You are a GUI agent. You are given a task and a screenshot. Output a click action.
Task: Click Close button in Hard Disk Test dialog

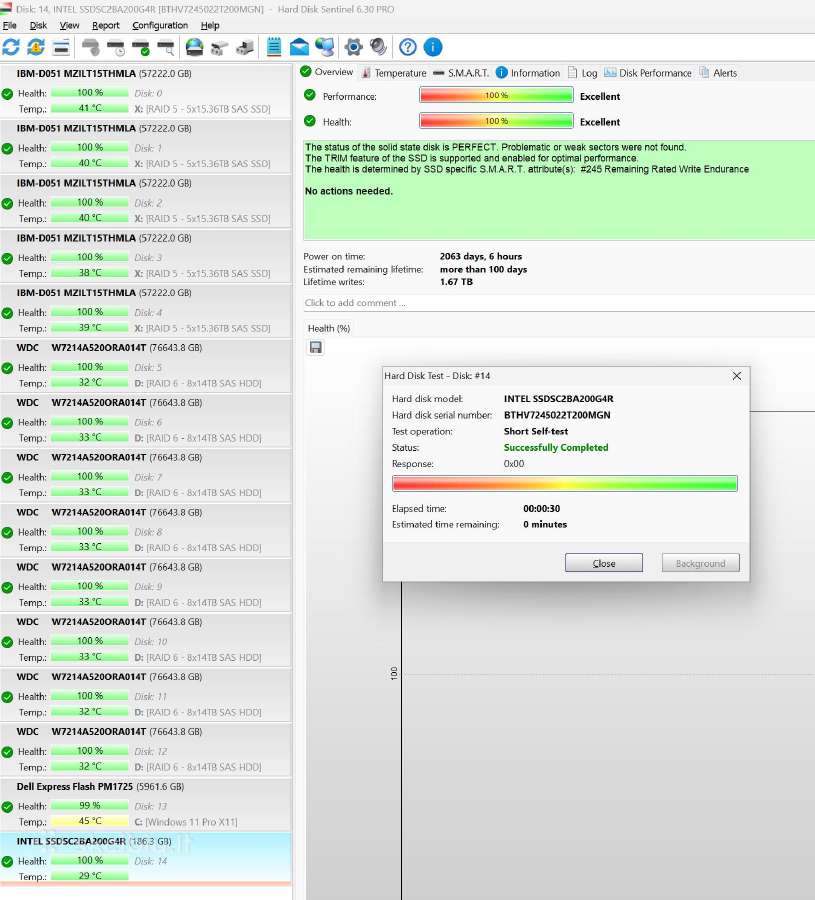604,563
